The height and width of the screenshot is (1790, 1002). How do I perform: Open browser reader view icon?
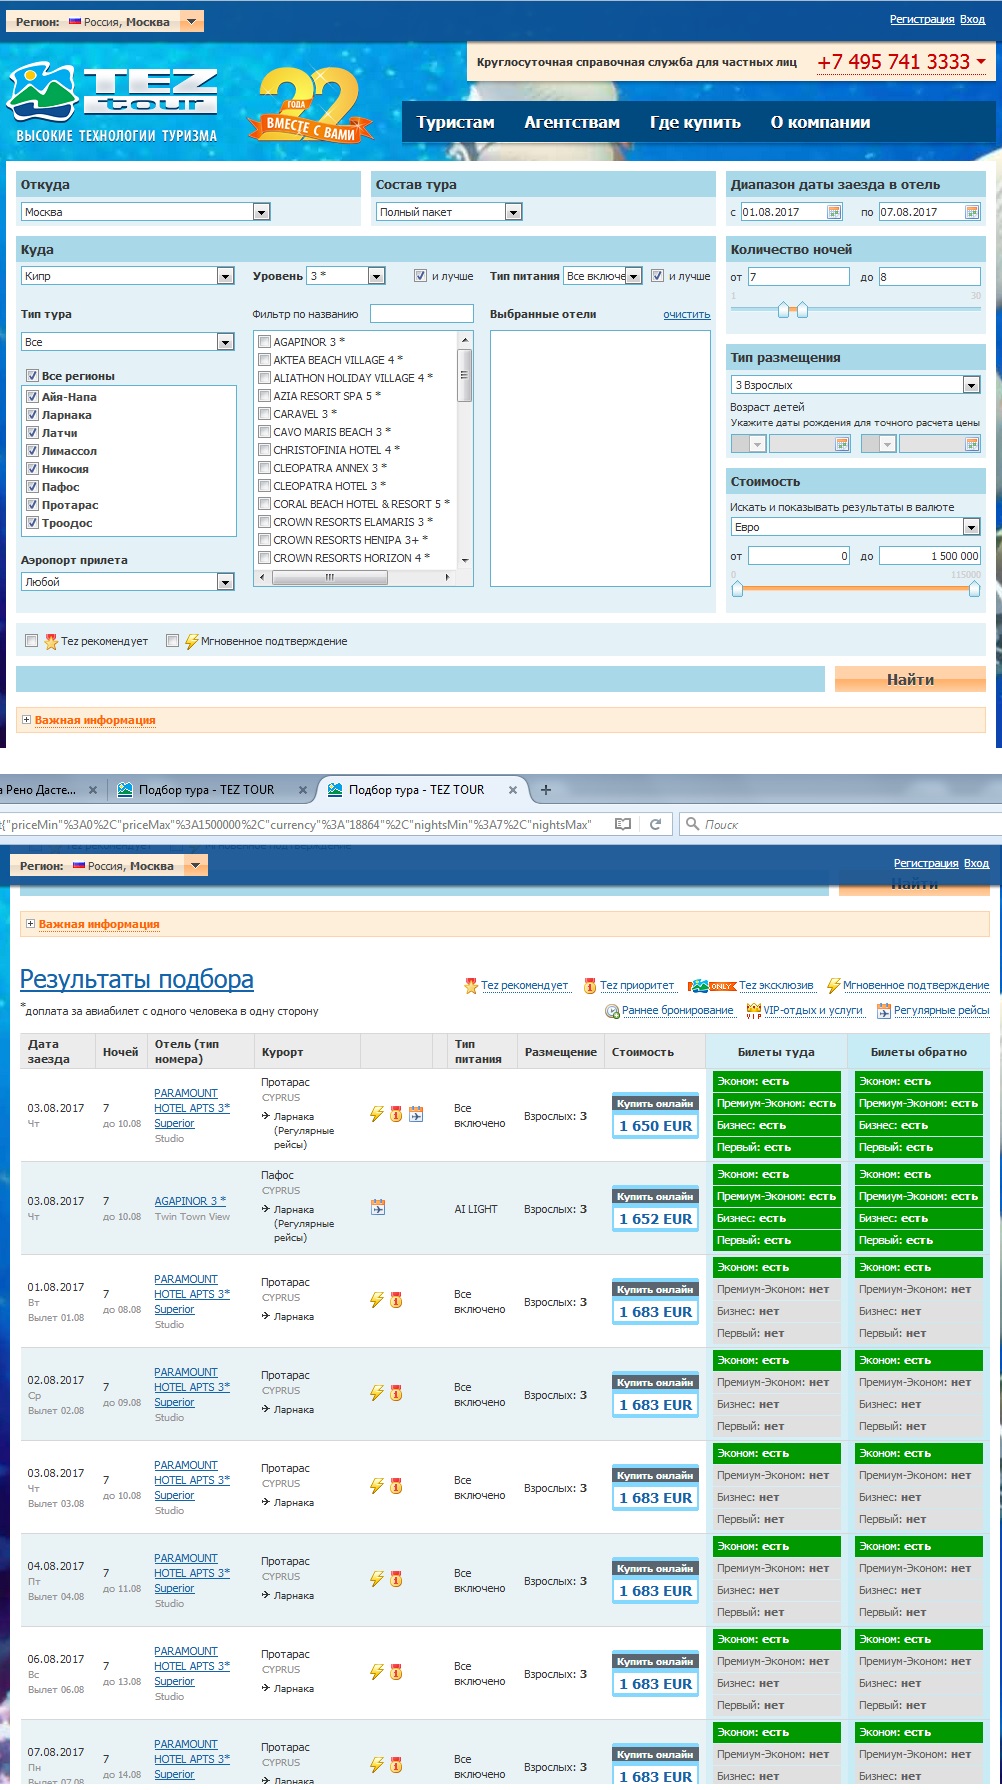(x=623, y=824)
